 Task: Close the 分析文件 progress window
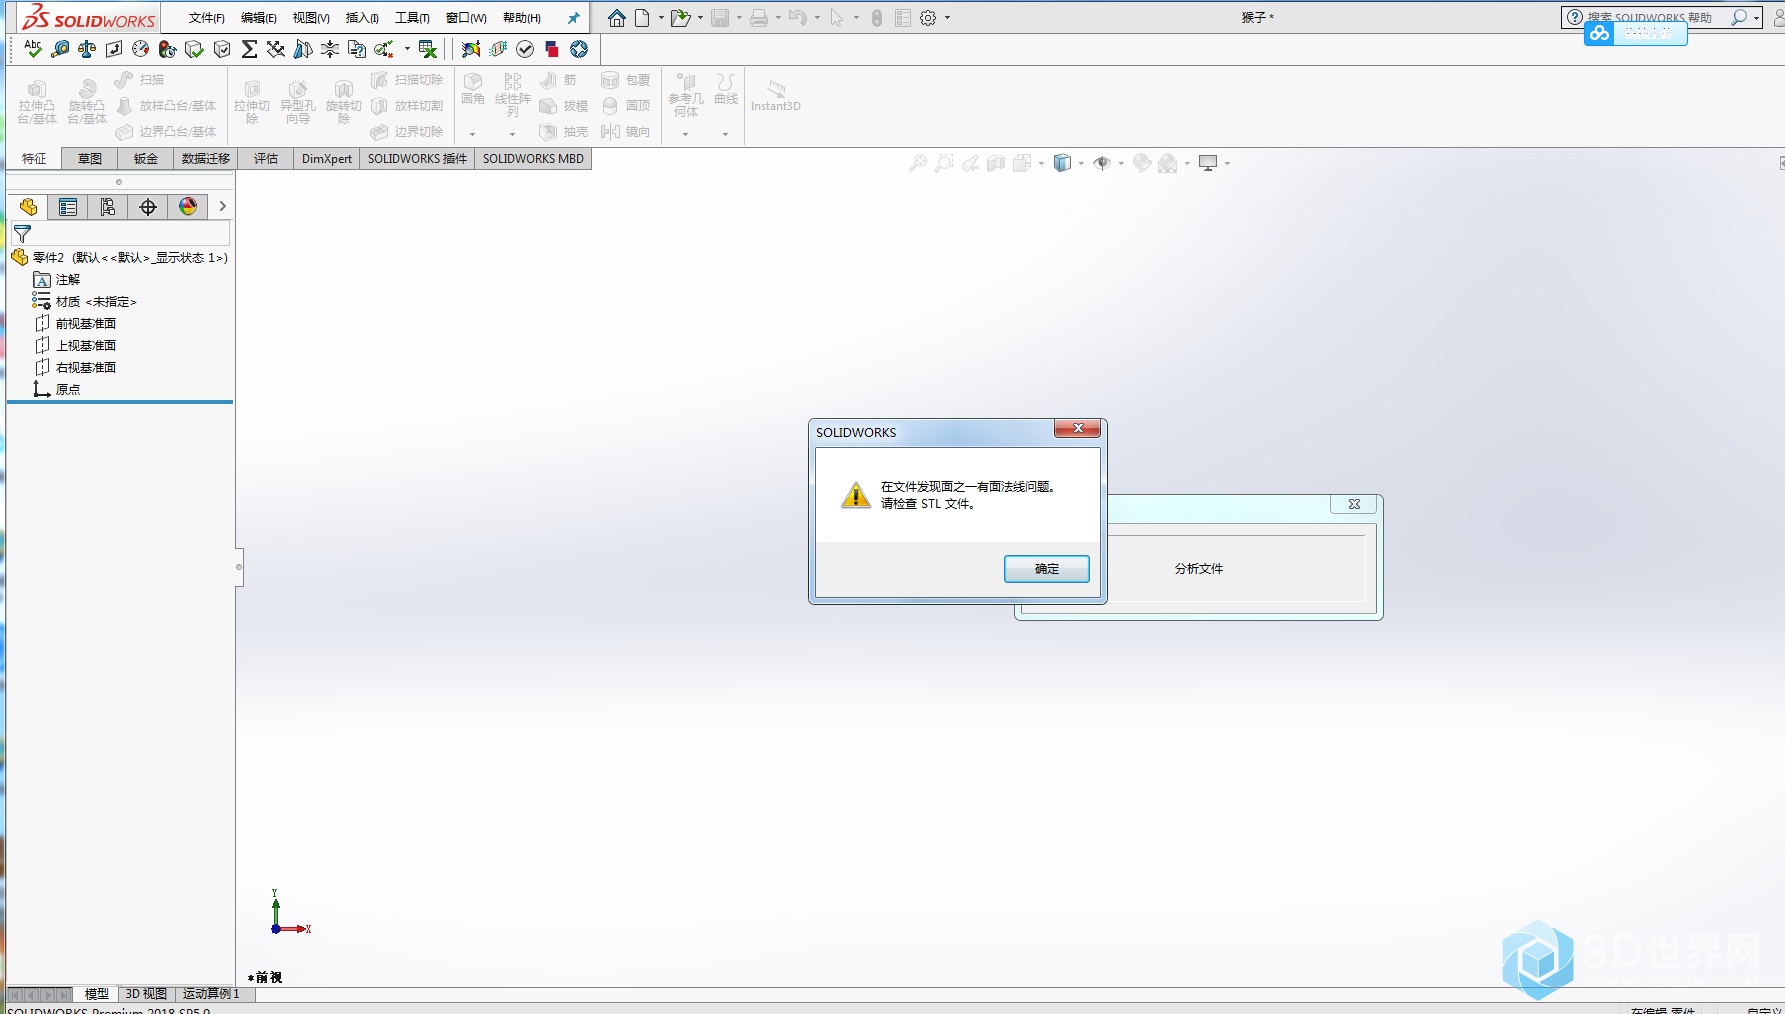coord(1354,504)
